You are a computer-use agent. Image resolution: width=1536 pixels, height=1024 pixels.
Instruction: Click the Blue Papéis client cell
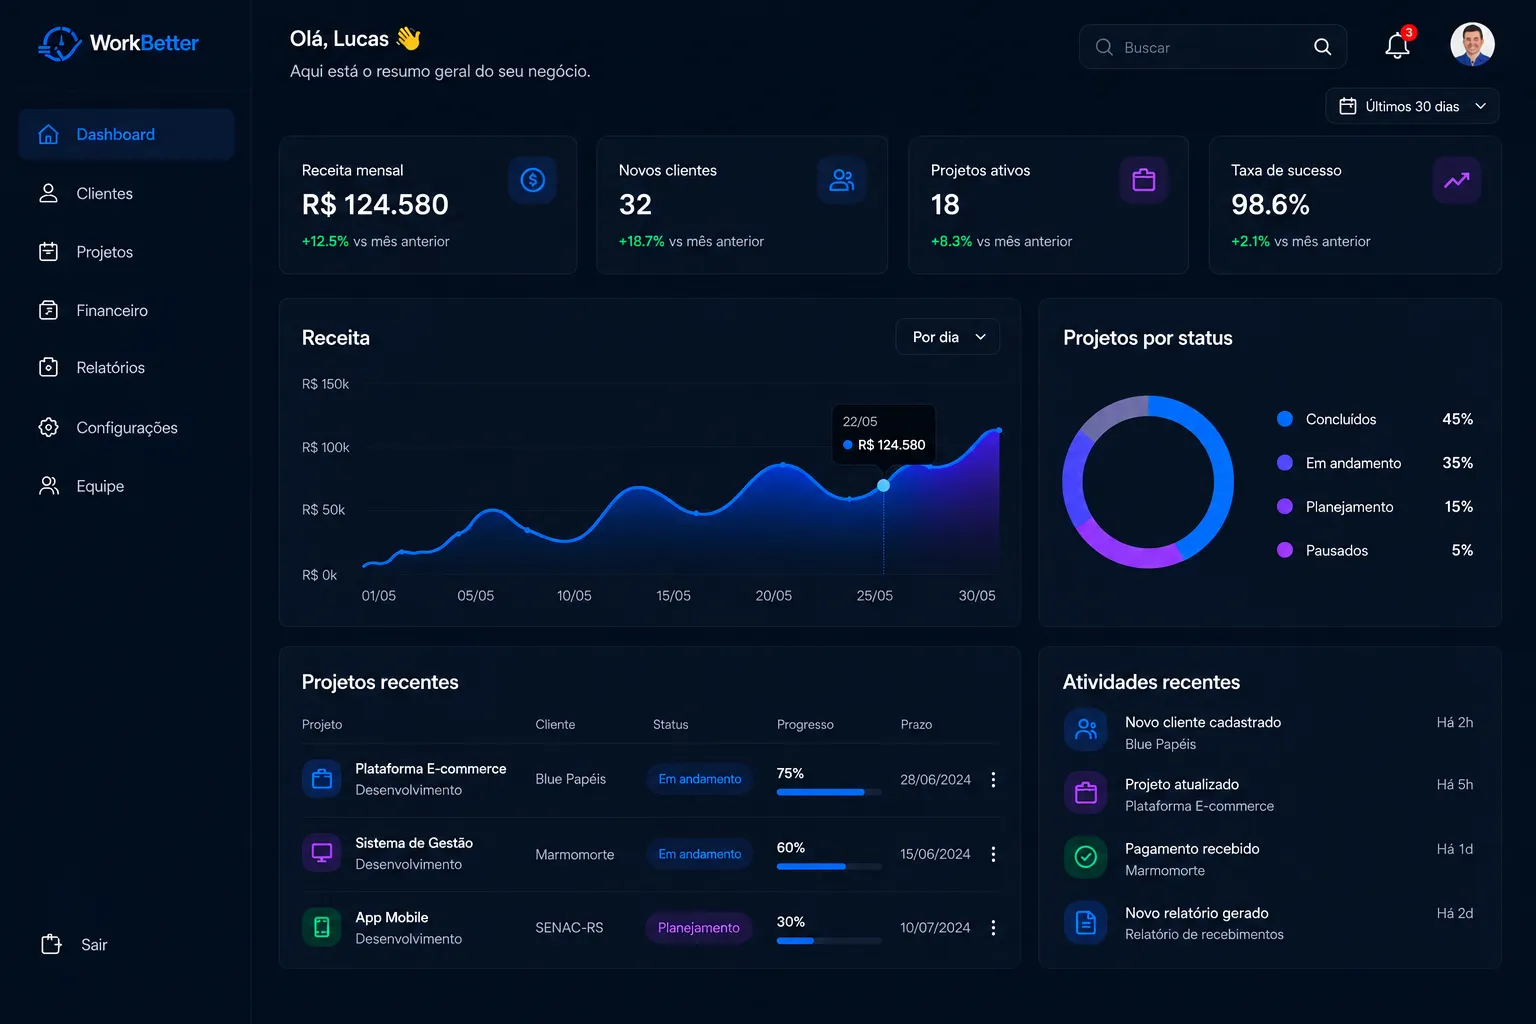click(571, 779)
